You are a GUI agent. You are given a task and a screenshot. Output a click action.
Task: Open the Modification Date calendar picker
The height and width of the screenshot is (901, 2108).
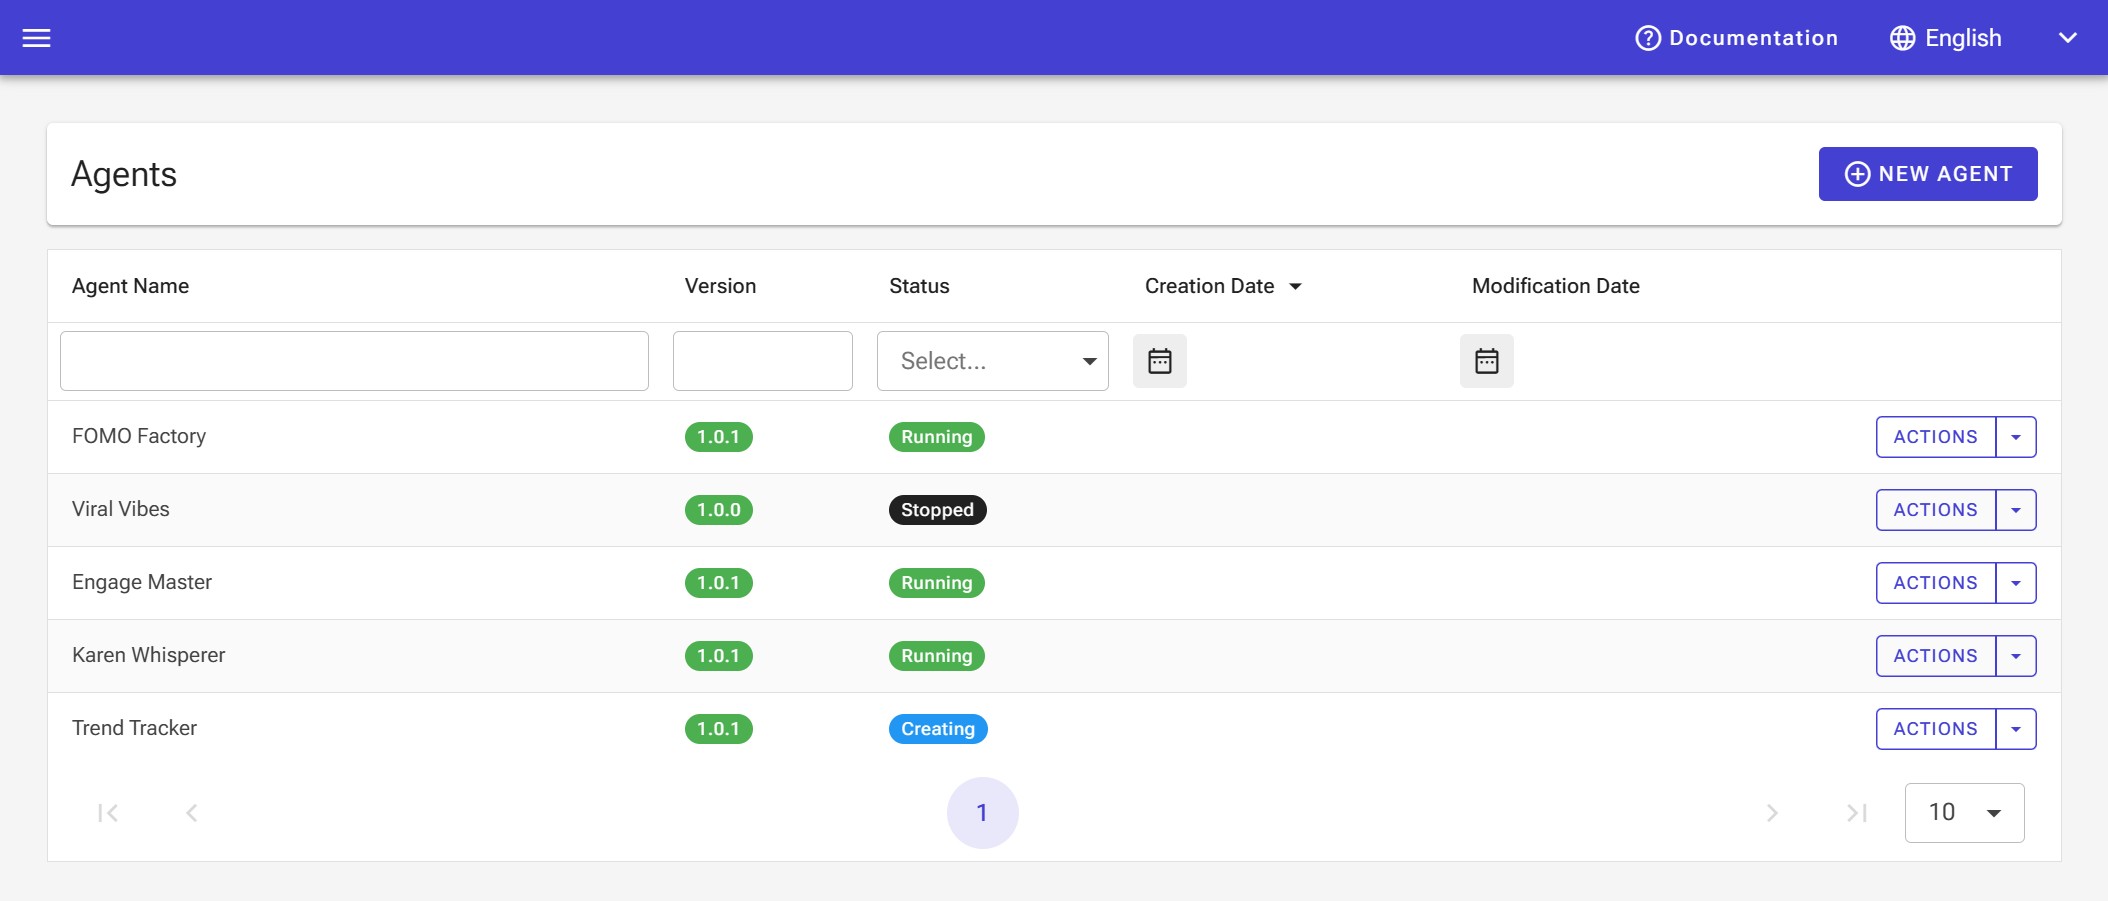(1487, 361)
